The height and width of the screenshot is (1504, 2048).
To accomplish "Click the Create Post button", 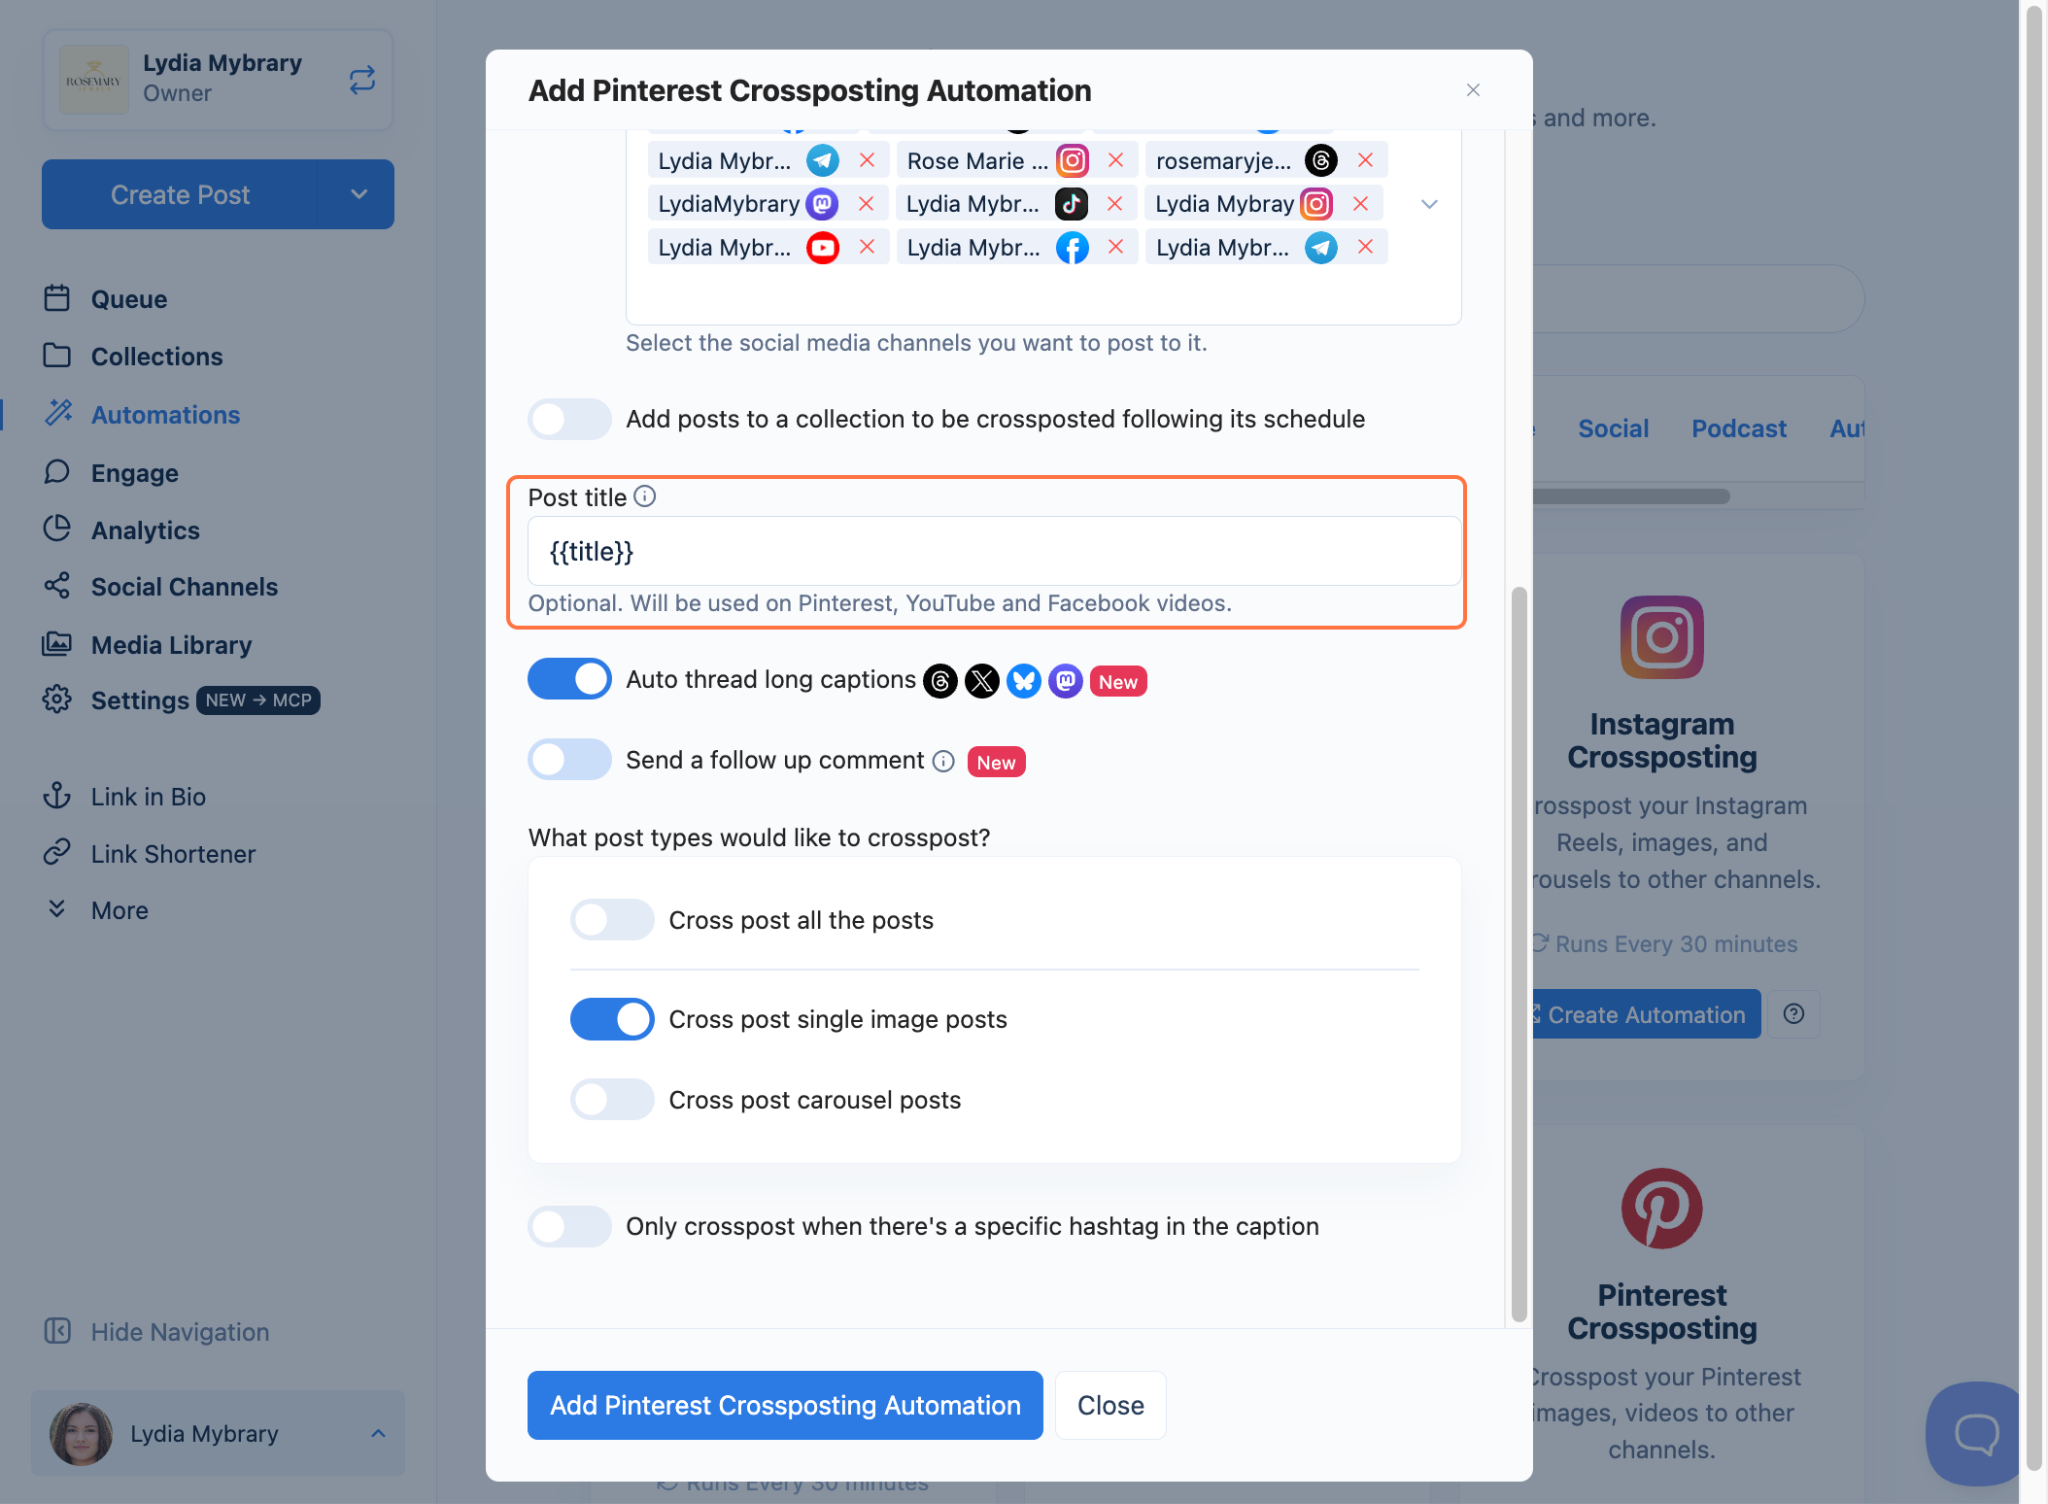I will (180, 194).
